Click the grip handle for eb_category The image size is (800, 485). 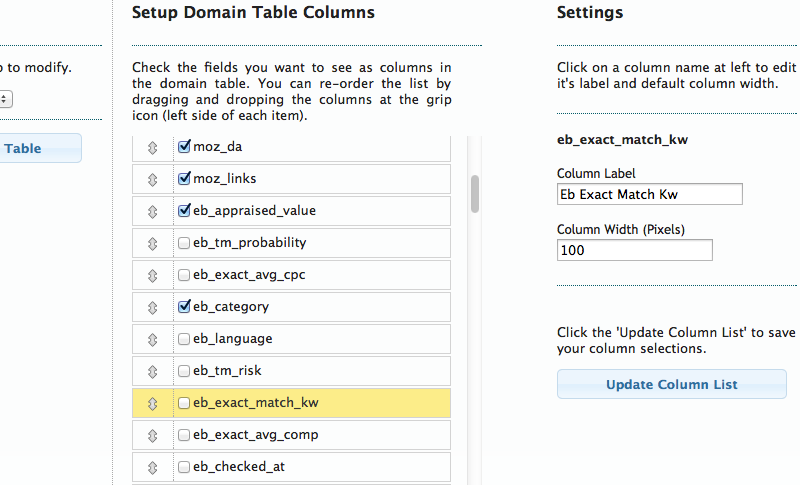click(153, 308)
